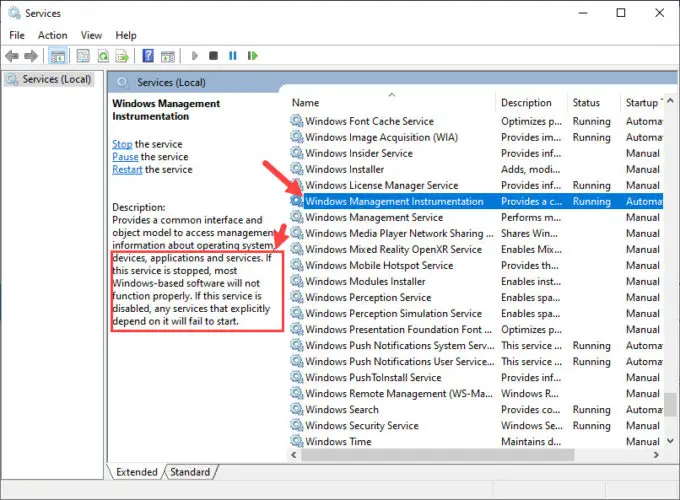Click 'Maintains d...' description of Windows Time
The height and width of the screenshot is (500, 680).
click(x=531, y=441)
